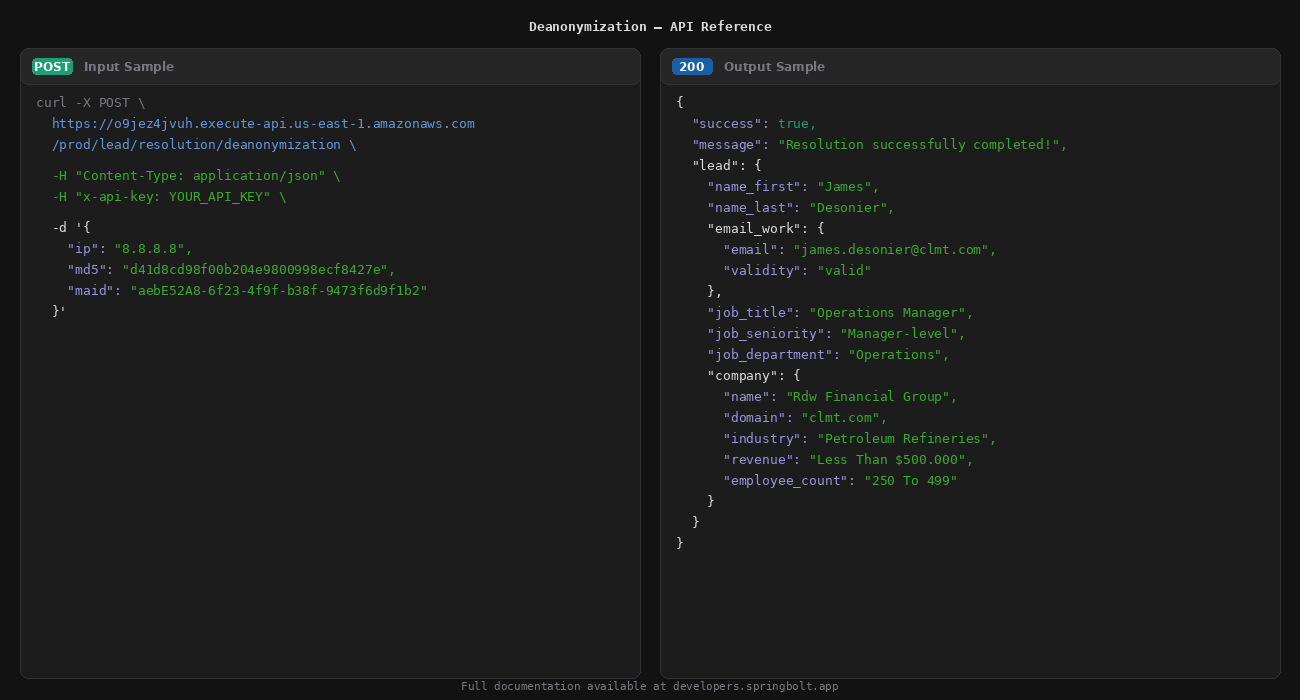
Task: Click the company name "Rdw Financial Group"
Action: pyautogui.click(x=872, y=397)
